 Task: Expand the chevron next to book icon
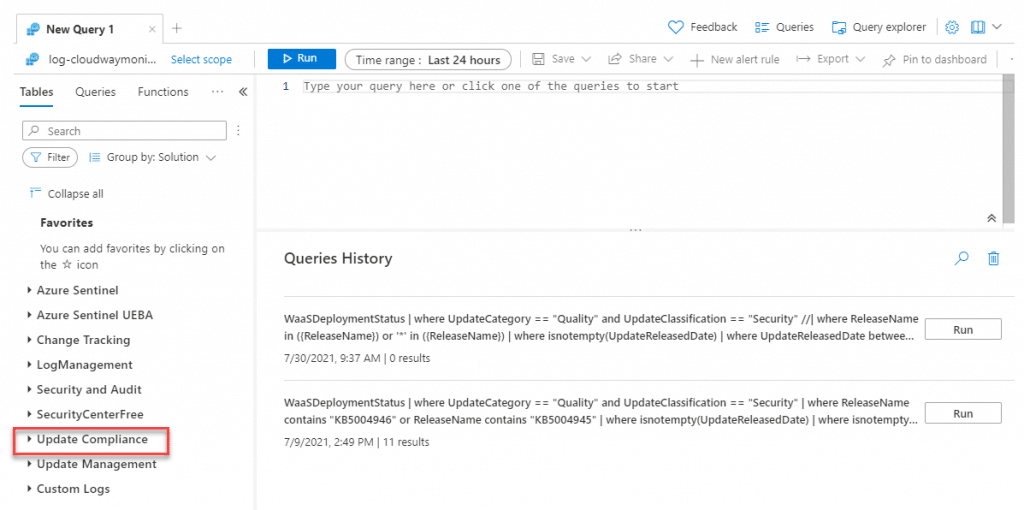[997, 27]
